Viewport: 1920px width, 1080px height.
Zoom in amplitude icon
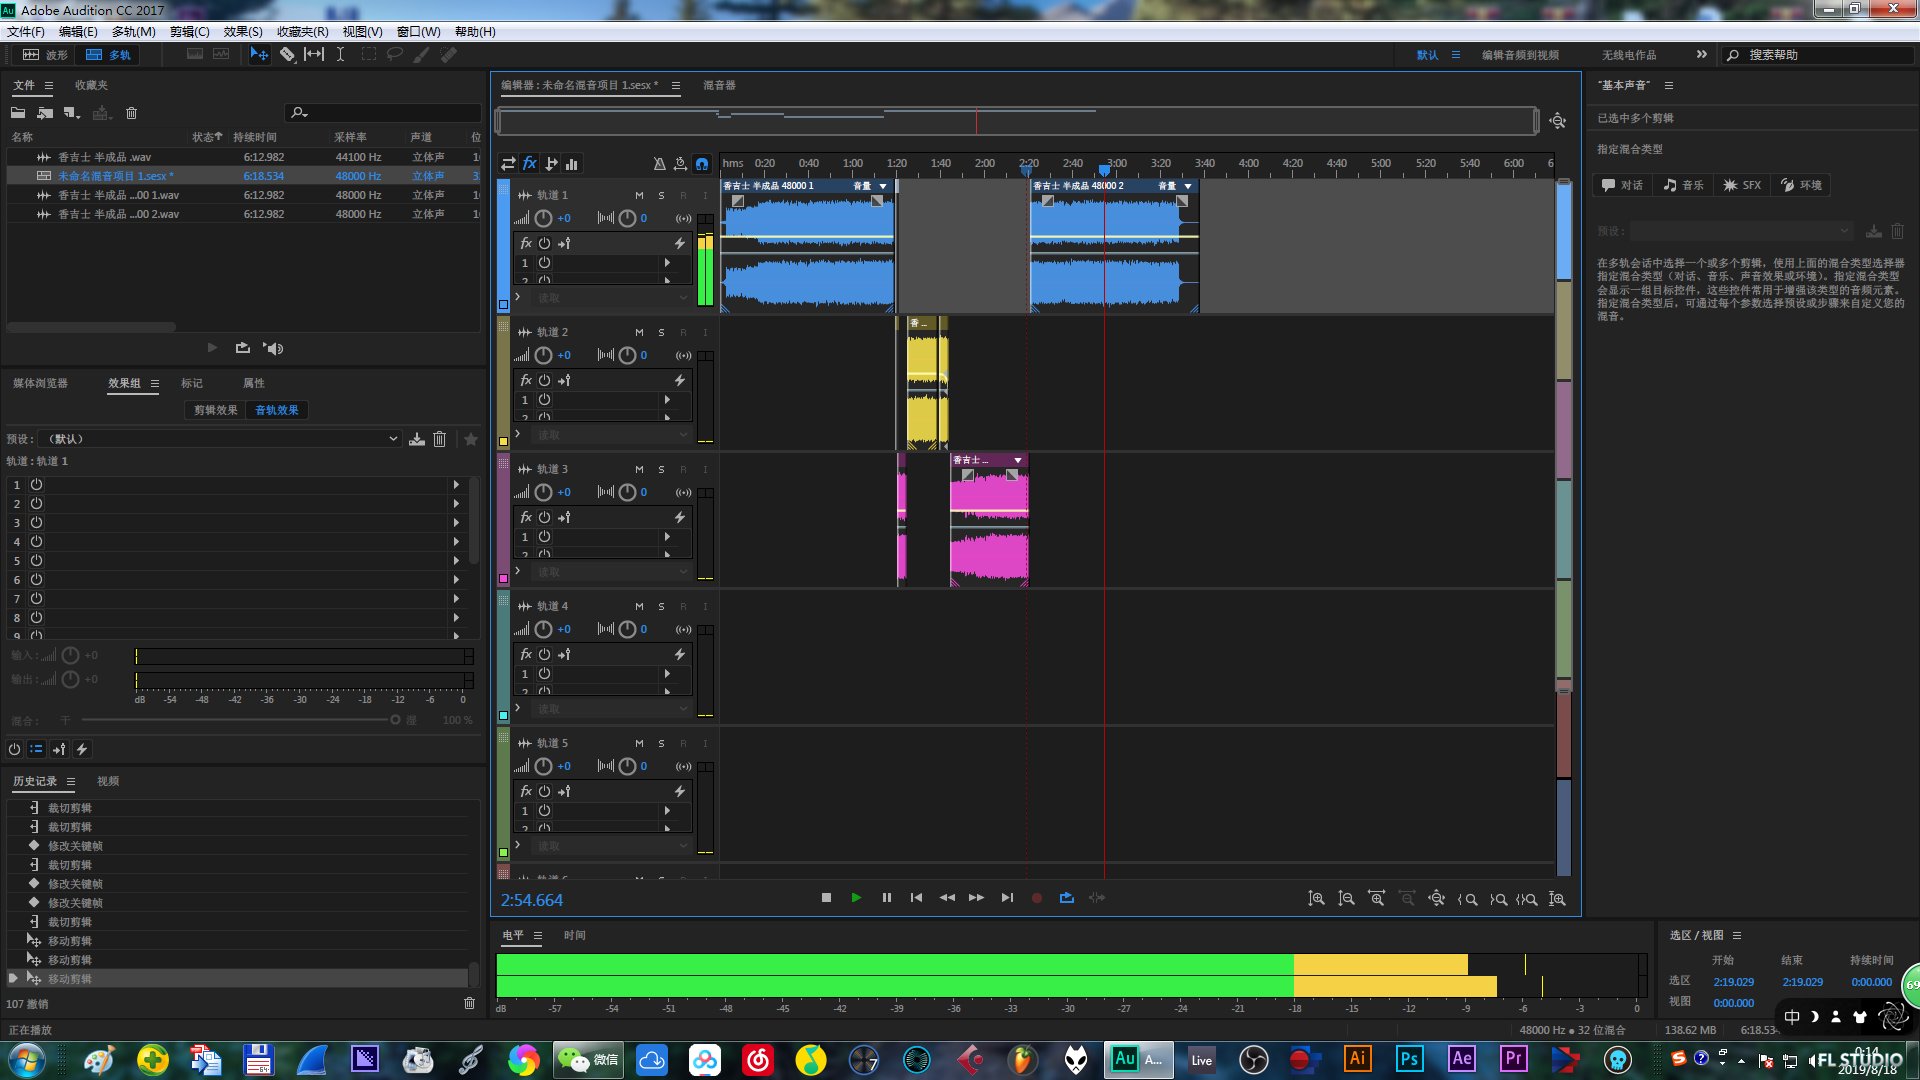point(1316,899)
